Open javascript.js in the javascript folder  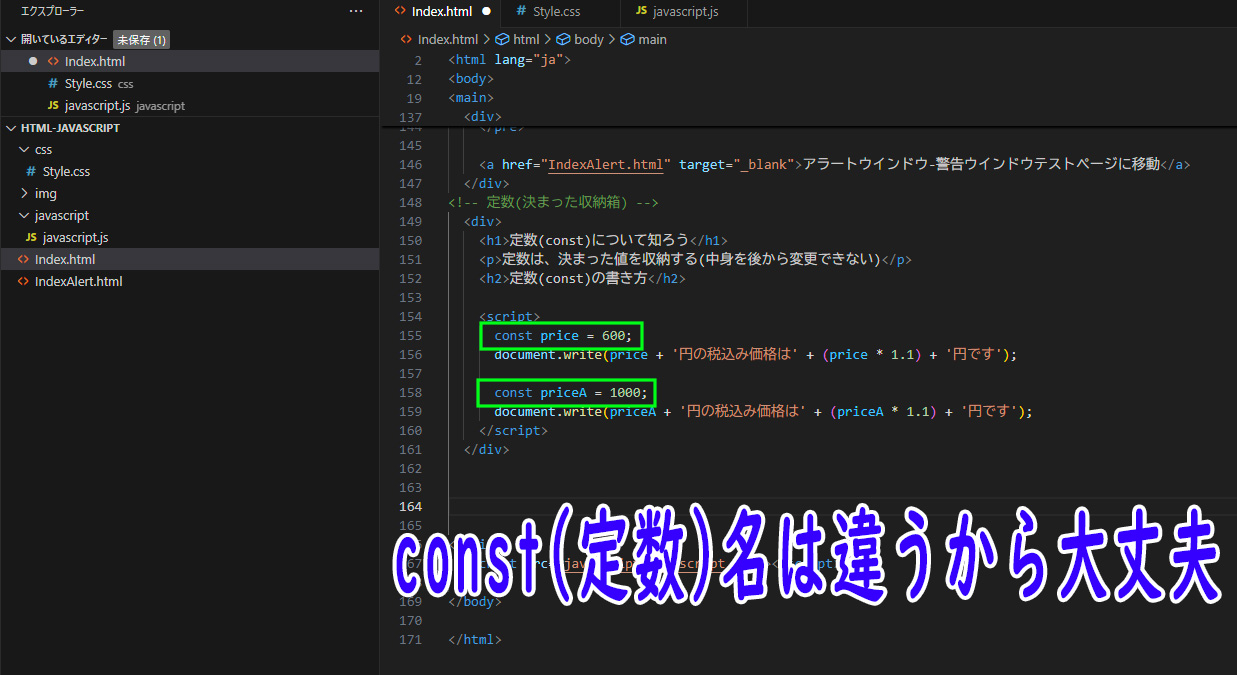(x=189, y=238)
